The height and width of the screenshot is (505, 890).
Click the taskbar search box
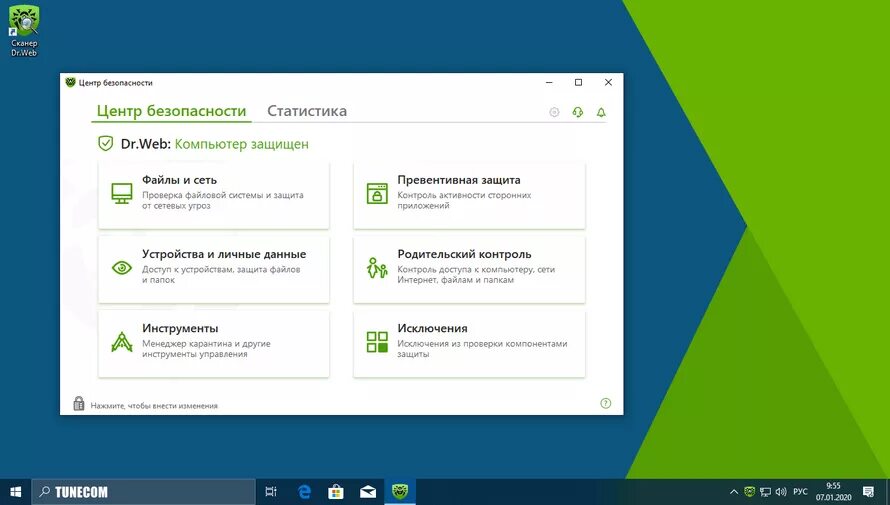coord(144,491)
